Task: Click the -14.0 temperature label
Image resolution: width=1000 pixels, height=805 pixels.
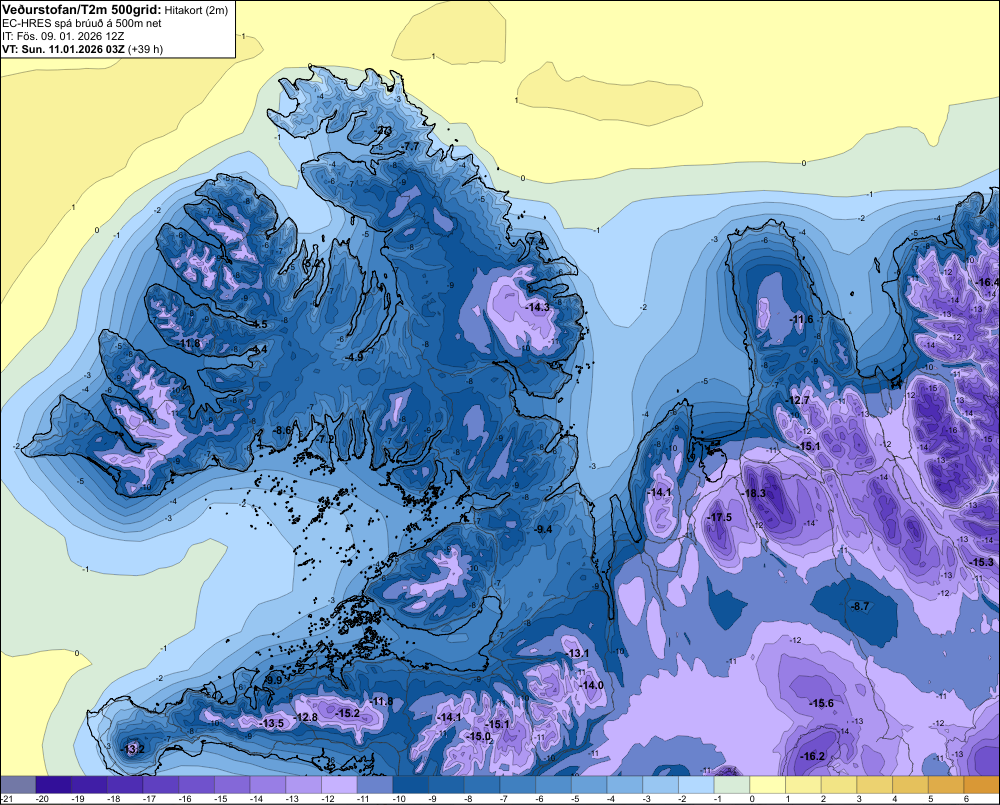Action: tap(591, 685)
